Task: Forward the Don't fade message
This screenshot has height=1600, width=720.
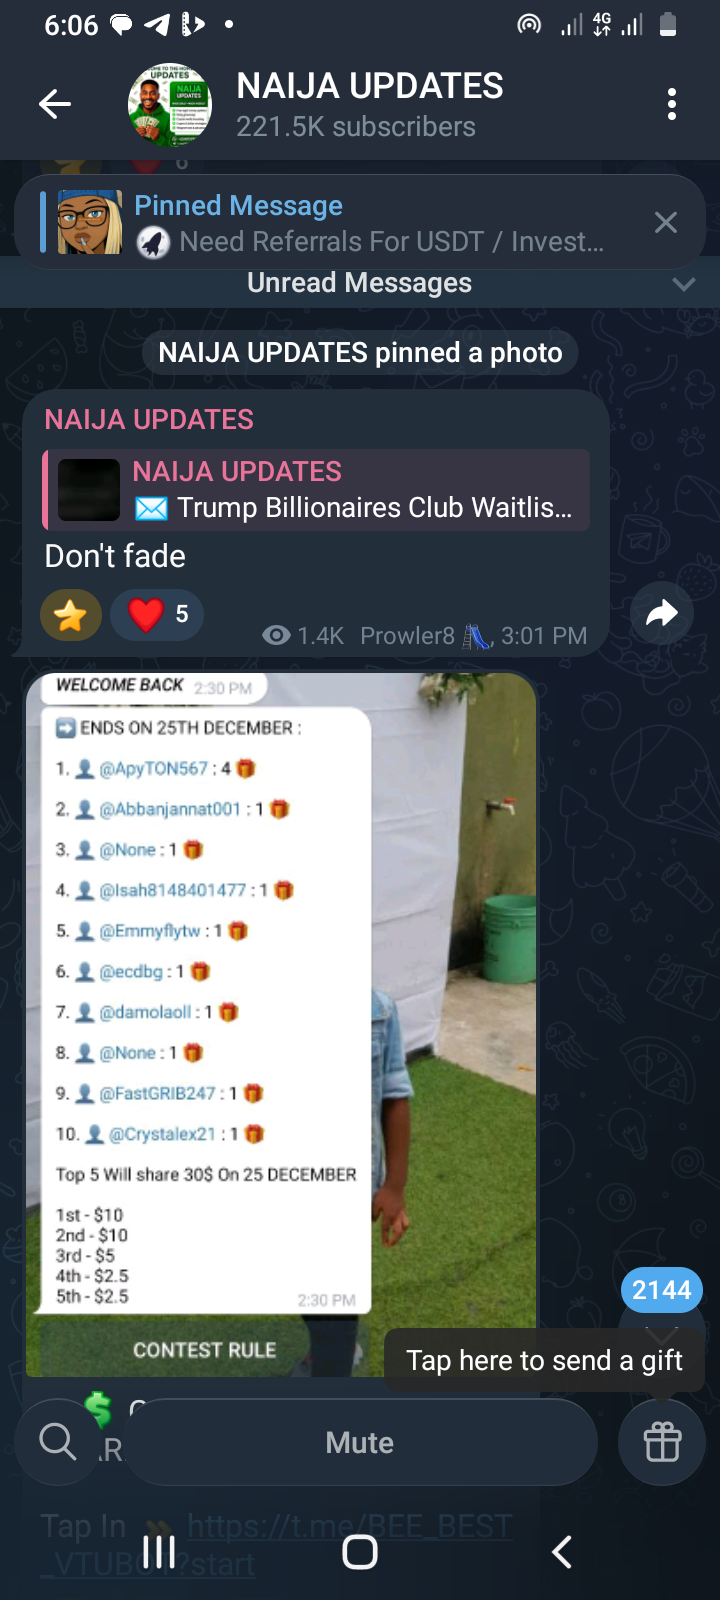Action: tap(662, 614)
